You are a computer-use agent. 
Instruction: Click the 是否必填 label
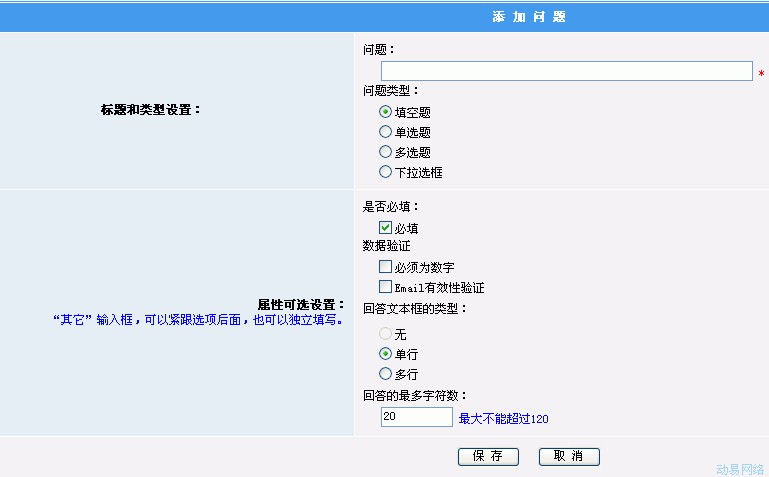[391, 207]
